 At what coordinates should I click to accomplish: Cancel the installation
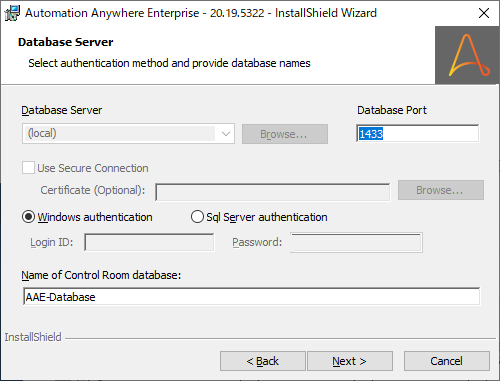(447, 361)
